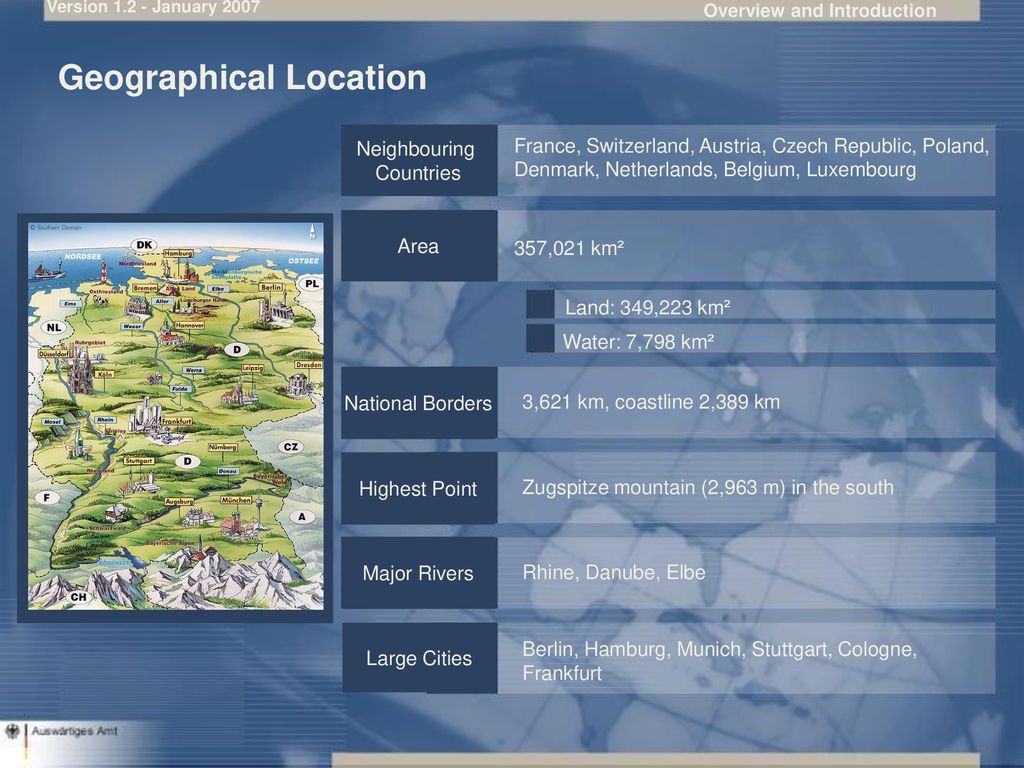1024x768 pixels.
Task: Click the CZ country marker on map
Action: click(x=291, y=447)
